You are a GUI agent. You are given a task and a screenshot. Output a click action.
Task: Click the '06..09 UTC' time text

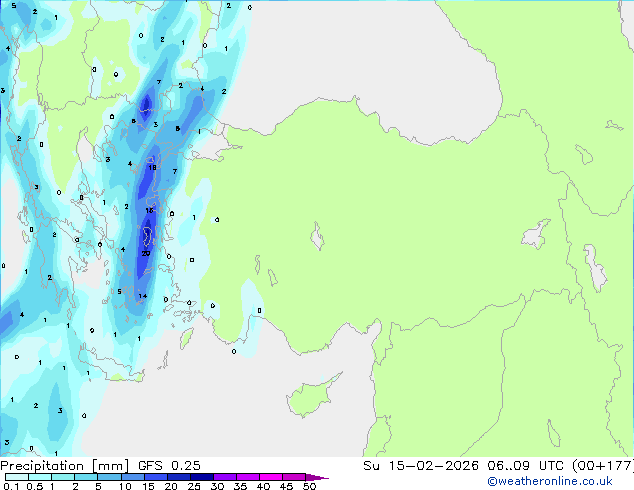(526, 466)
